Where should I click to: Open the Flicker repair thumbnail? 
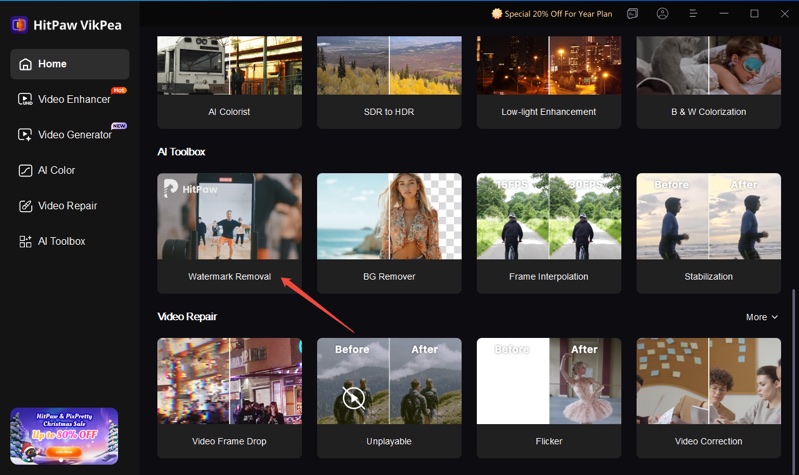click(549, 381)
